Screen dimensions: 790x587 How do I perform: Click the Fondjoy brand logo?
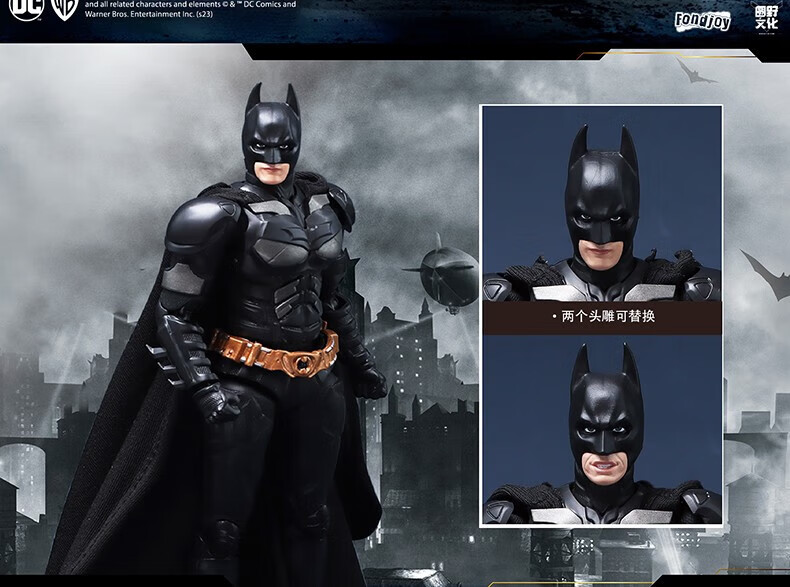(x=702, y=21)
